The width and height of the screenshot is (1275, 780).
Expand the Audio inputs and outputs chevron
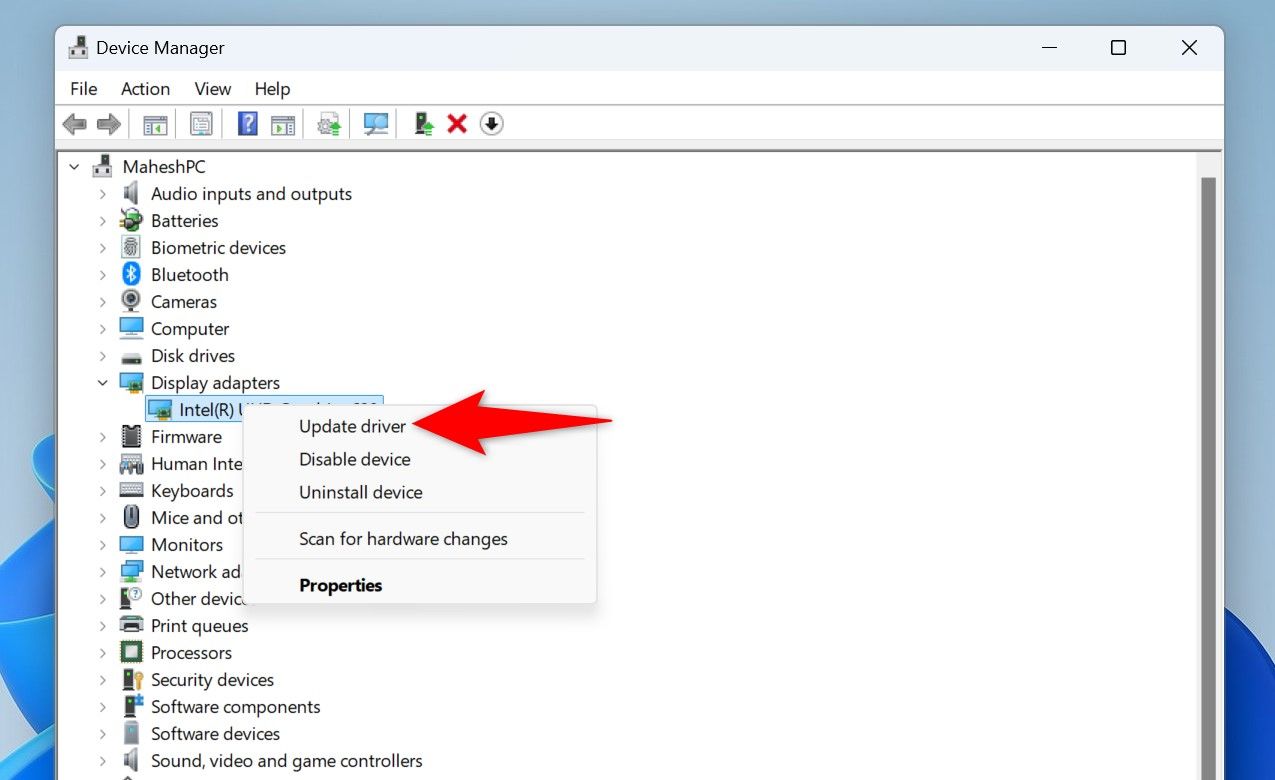(x=102, y=194)
